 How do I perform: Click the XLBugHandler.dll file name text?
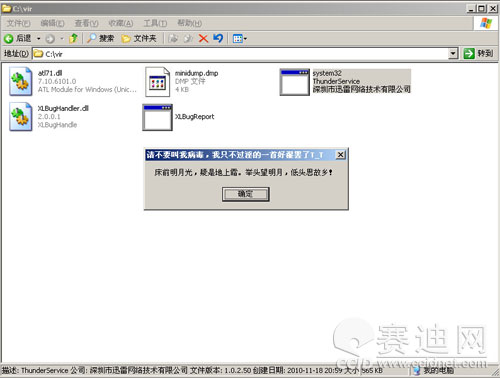point(63,108)
